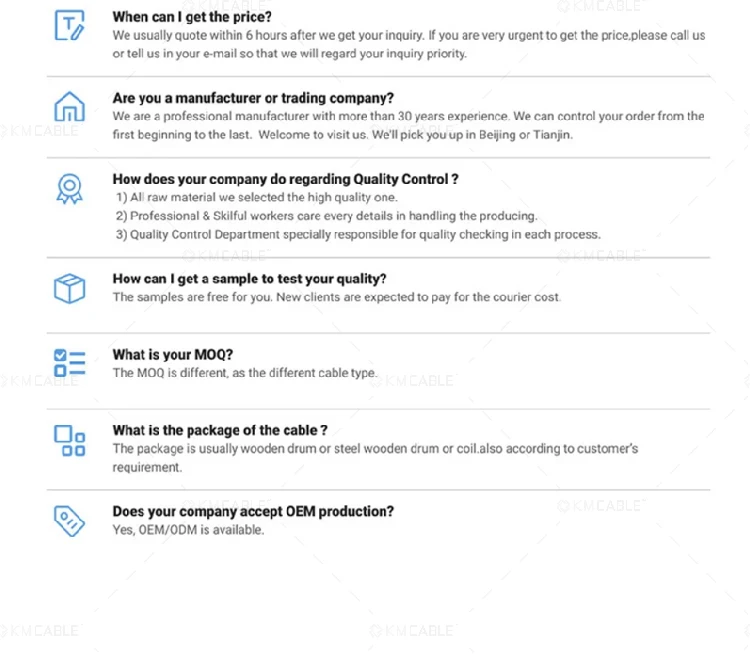750x654 pixels.
Task: Click the quality award ribbon icon
Action: tap(69, 189)
